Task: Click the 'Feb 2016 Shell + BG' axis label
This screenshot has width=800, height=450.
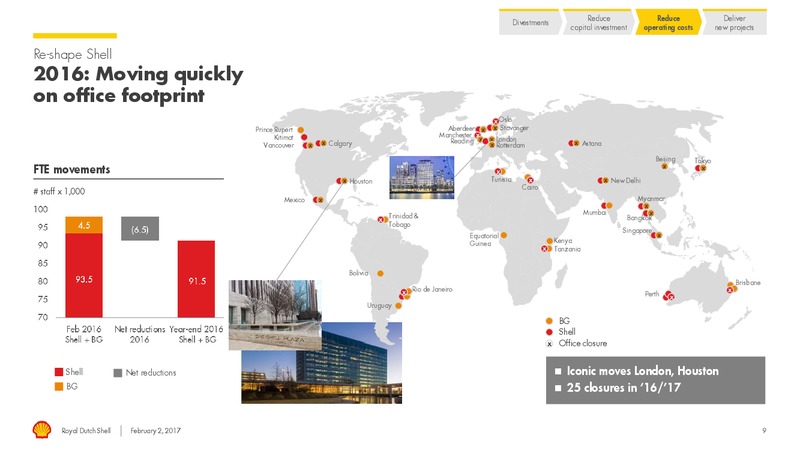Action: [x=84, y=334]
